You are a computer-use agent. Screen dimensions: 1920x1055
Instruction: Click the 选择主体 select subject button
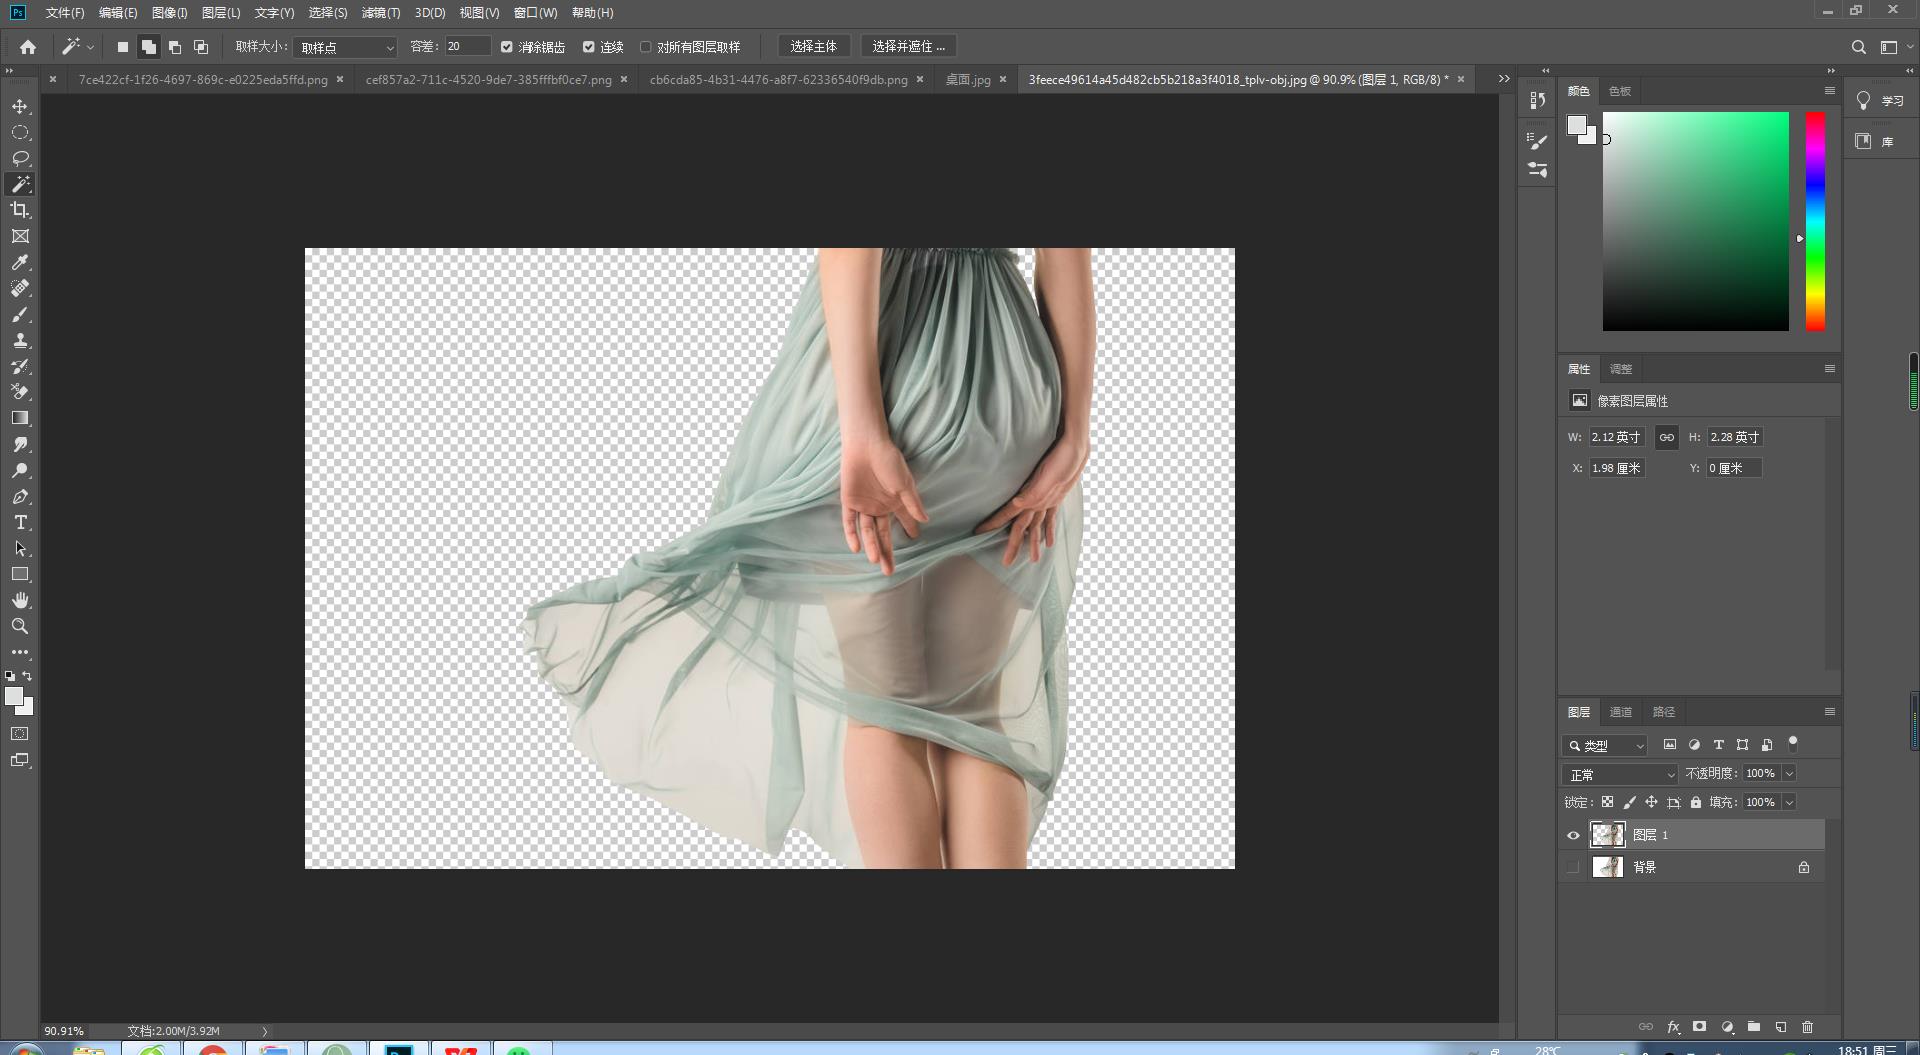click(x=813, y=47)
